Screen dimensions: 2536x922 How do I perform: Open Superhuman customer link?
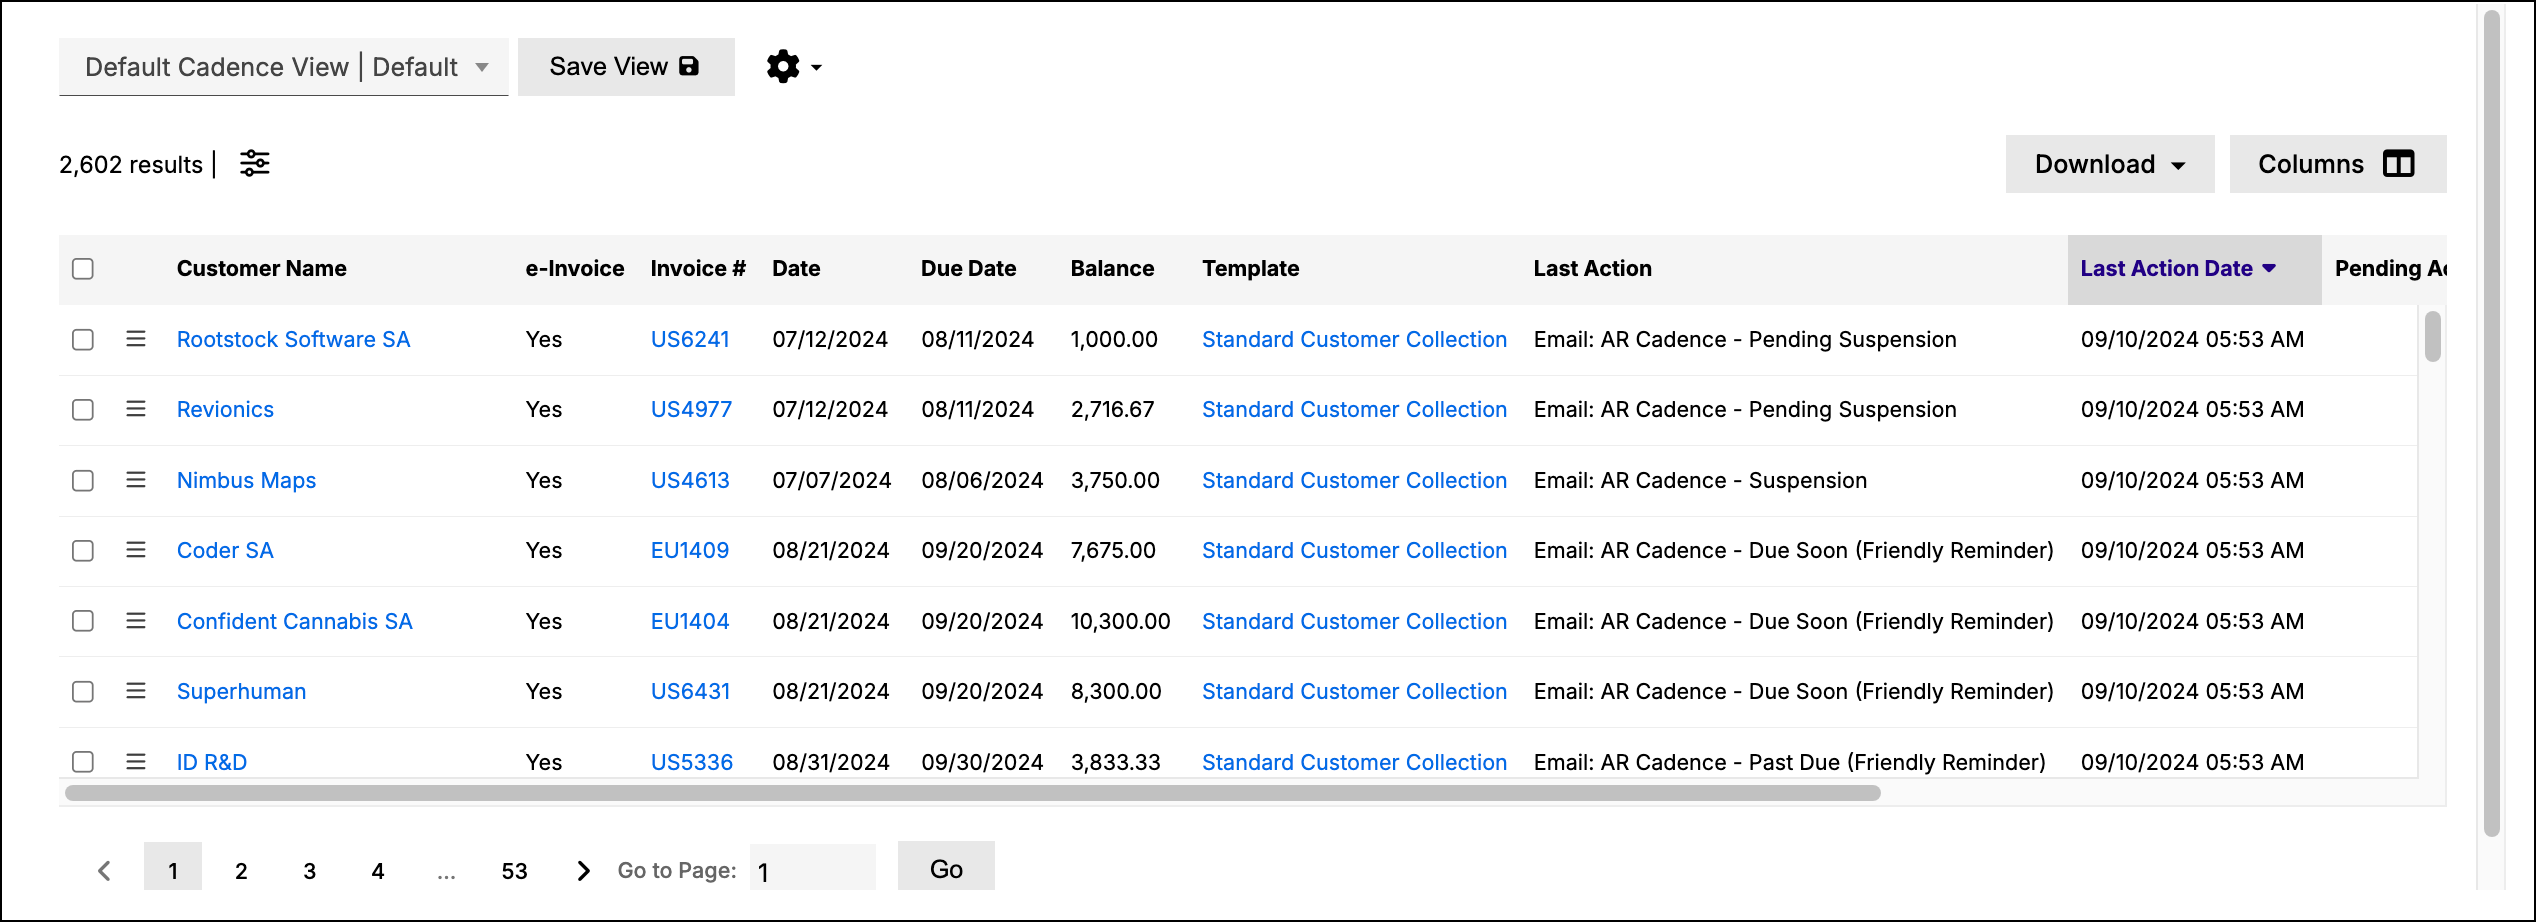click(241, 691)
